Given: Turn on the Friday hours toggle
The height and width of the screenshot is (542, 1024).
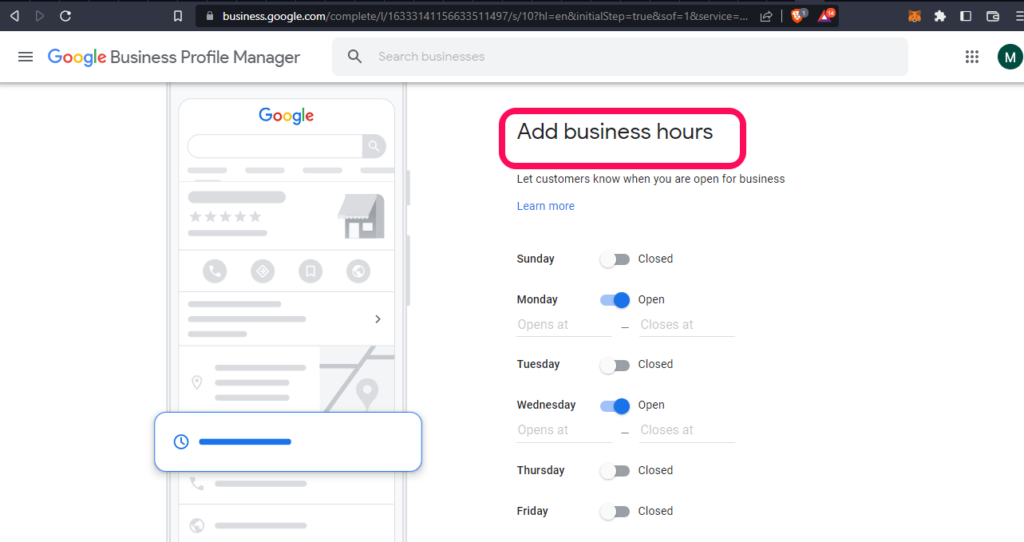Looking at the screenshot, I should click(x=615, y=511).
